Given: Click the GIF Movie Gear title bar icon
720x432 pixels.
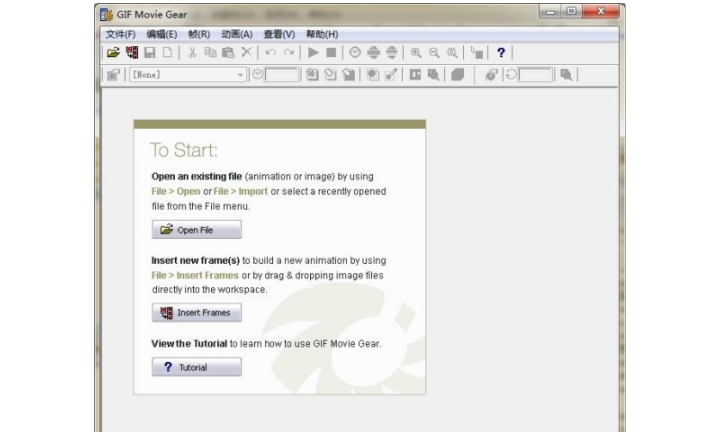Looking at the screenshot, I should click(107, 14).
